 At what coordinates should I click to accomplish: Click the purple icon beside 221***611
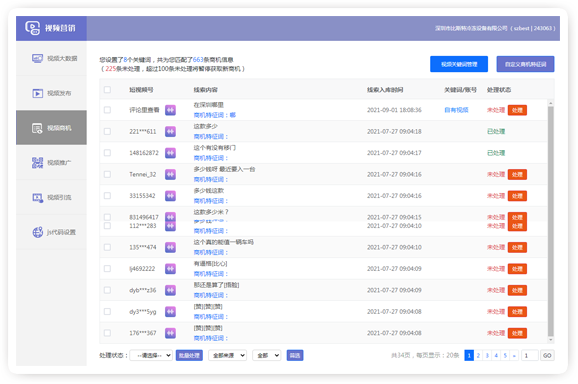tap(170, 132)
